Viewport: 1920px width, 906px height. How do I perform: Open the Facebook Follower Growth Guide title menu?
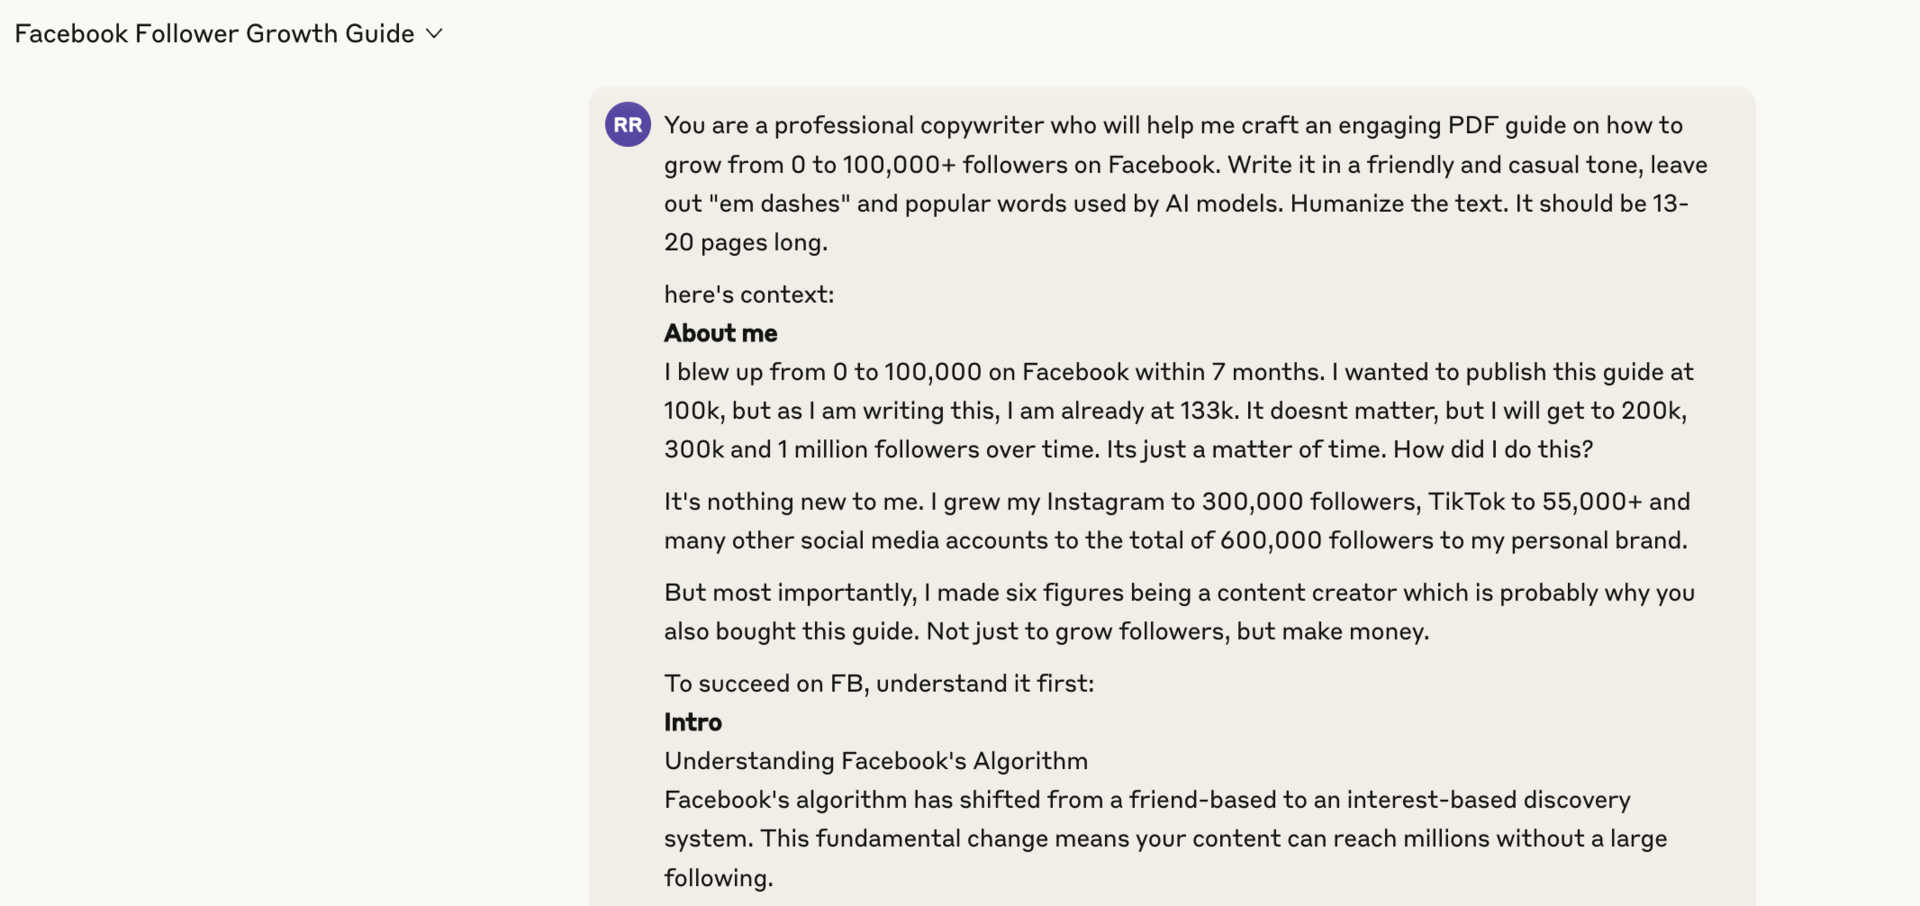[x=228, y=33]
